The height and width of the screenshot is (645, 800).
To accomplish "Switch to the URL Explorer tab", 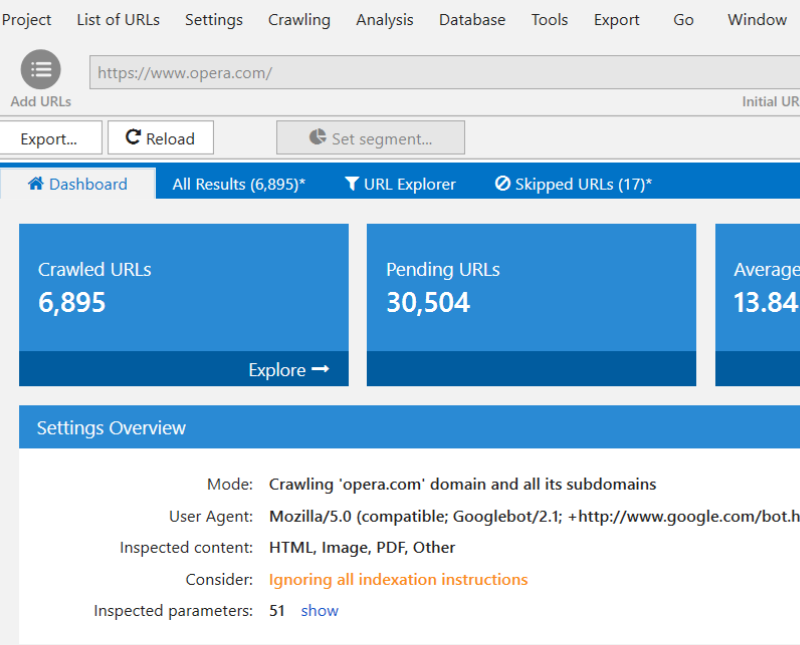I will [400, 184].
